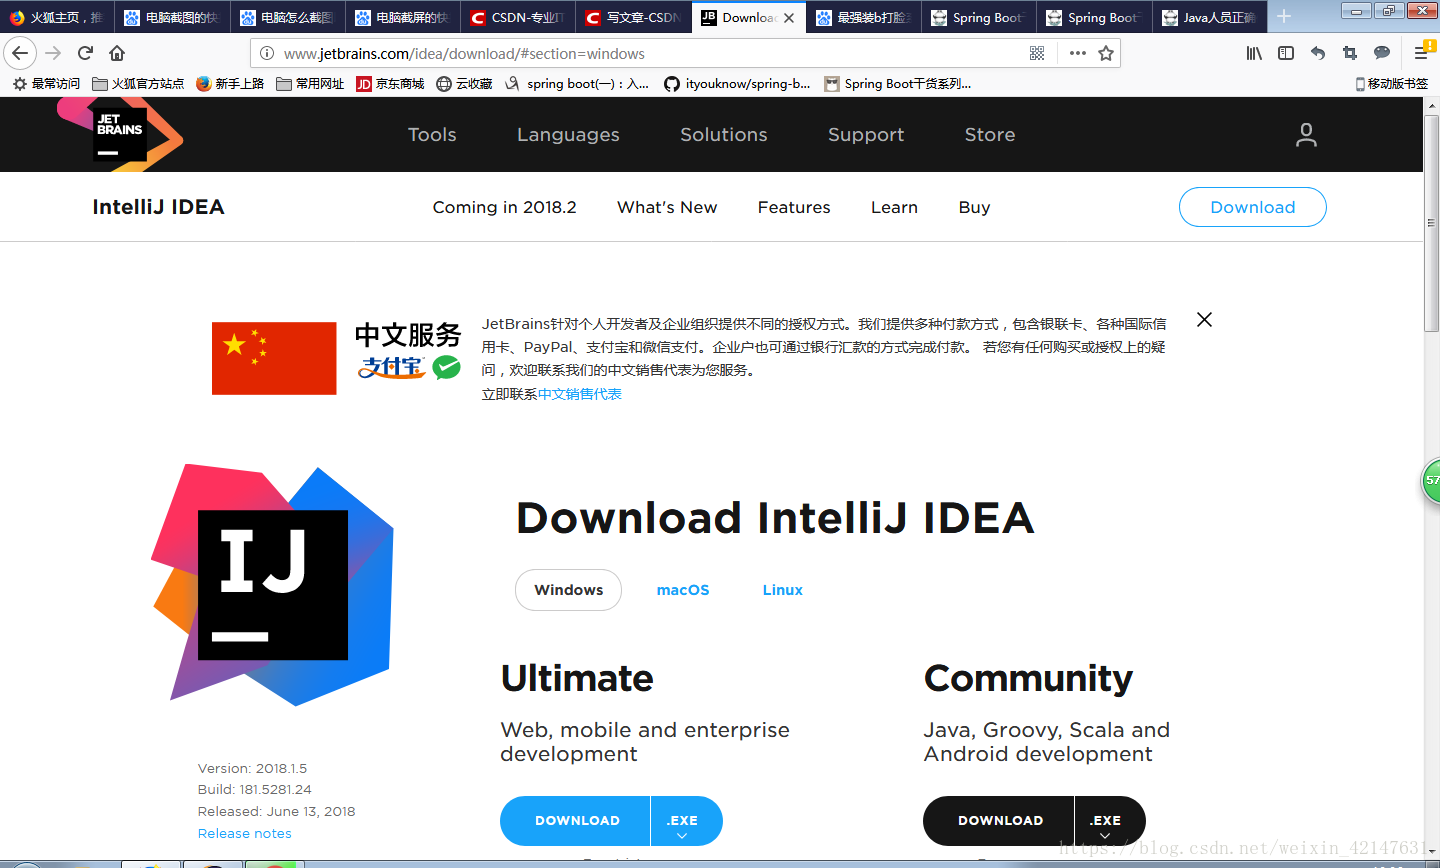The width and height of the screenshot is (1440, 868).
Task: Open page actions three-dots menu
Action: point(1077,53)
